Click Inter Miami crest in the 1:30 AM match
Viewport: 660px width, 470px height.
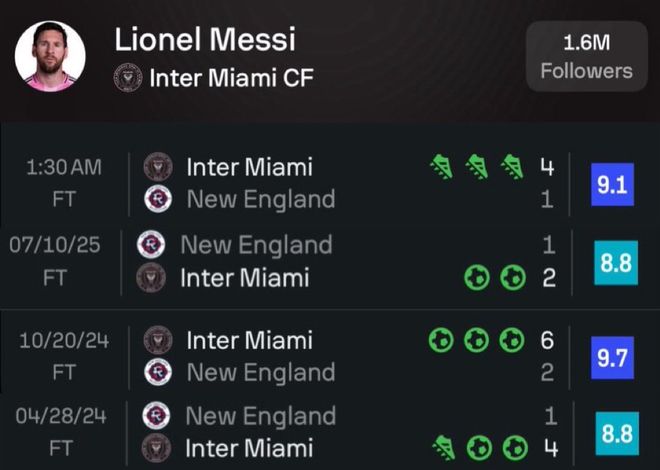tap(158, 166)
